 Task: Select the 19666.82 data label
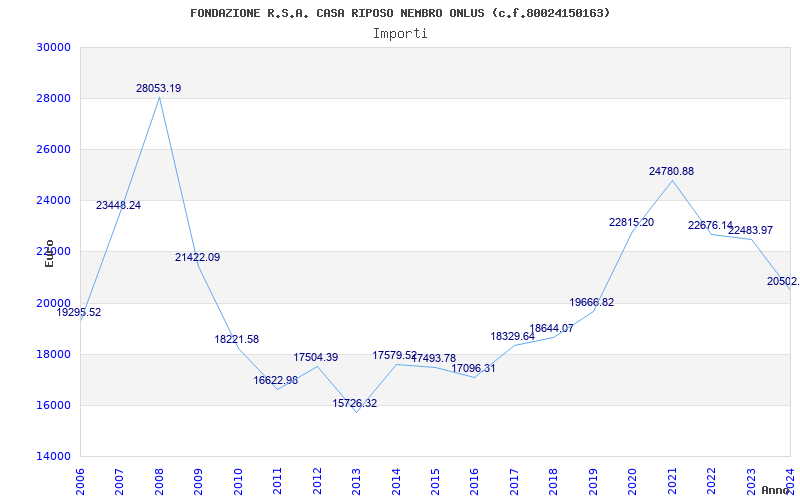591,303
